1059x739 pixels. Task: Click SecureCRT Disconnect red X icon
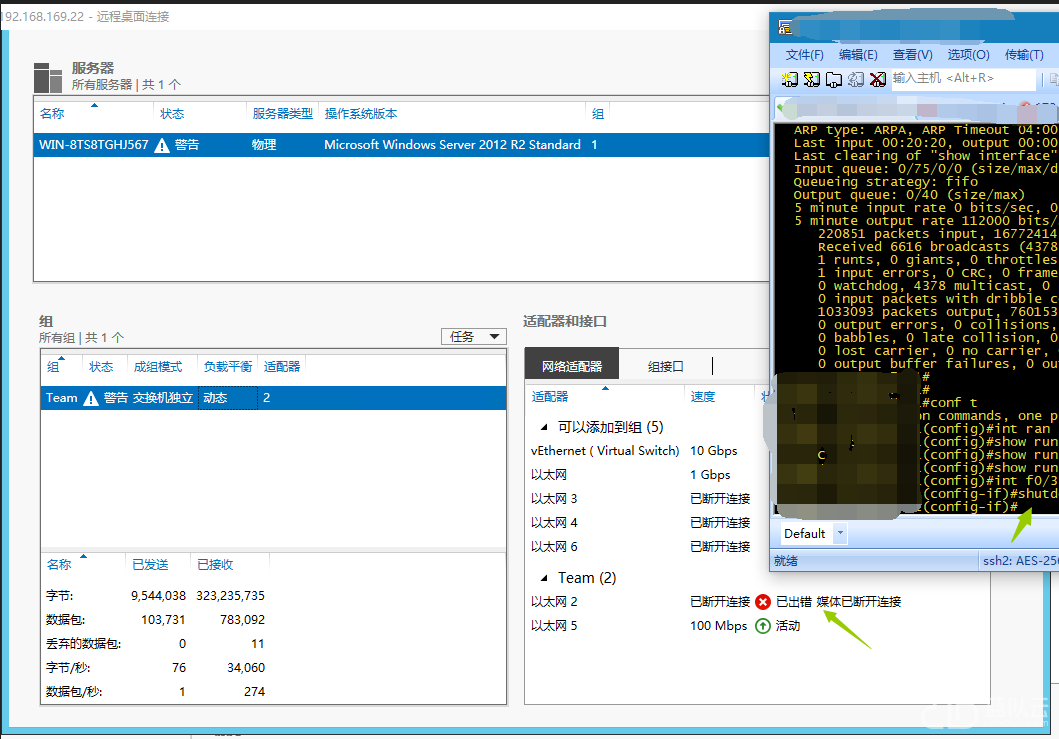[877, 80]
